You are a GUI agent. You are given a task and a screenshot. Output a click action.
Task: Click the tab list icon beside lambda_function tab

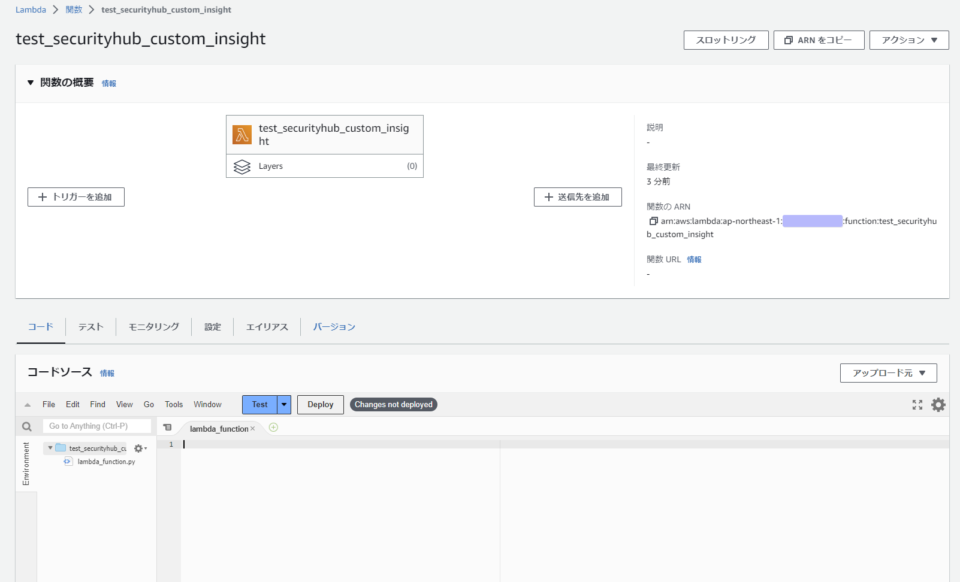coord(167,428)
